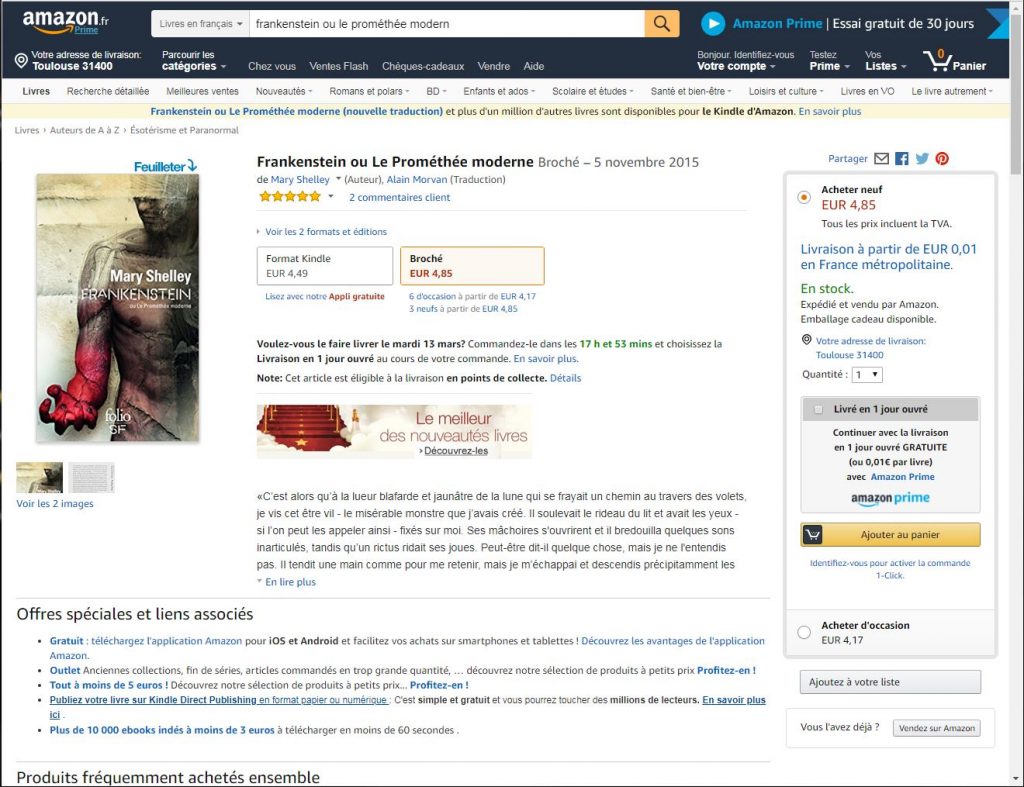
Task: Click the second book image thumbnail
Action: pos(91,477)
